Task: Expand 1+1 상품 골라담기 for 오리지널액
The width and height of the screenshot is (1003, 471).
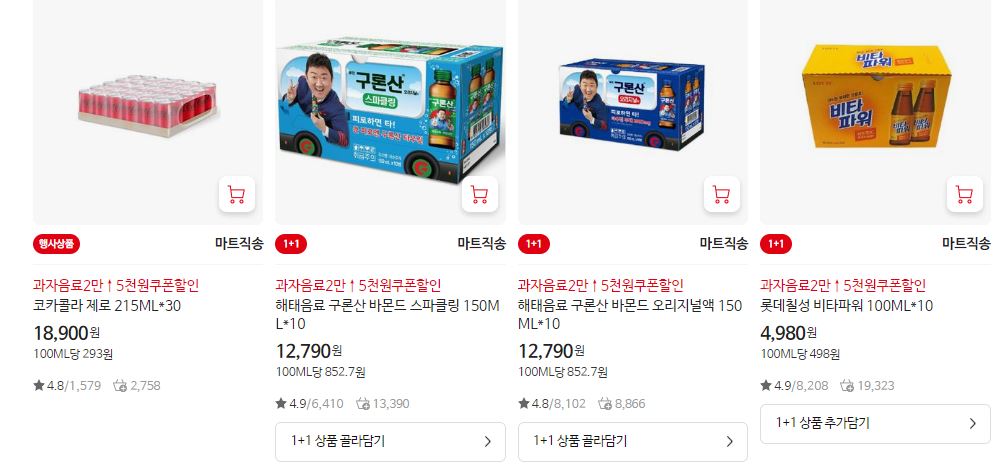Action: (x=633, y=442)
